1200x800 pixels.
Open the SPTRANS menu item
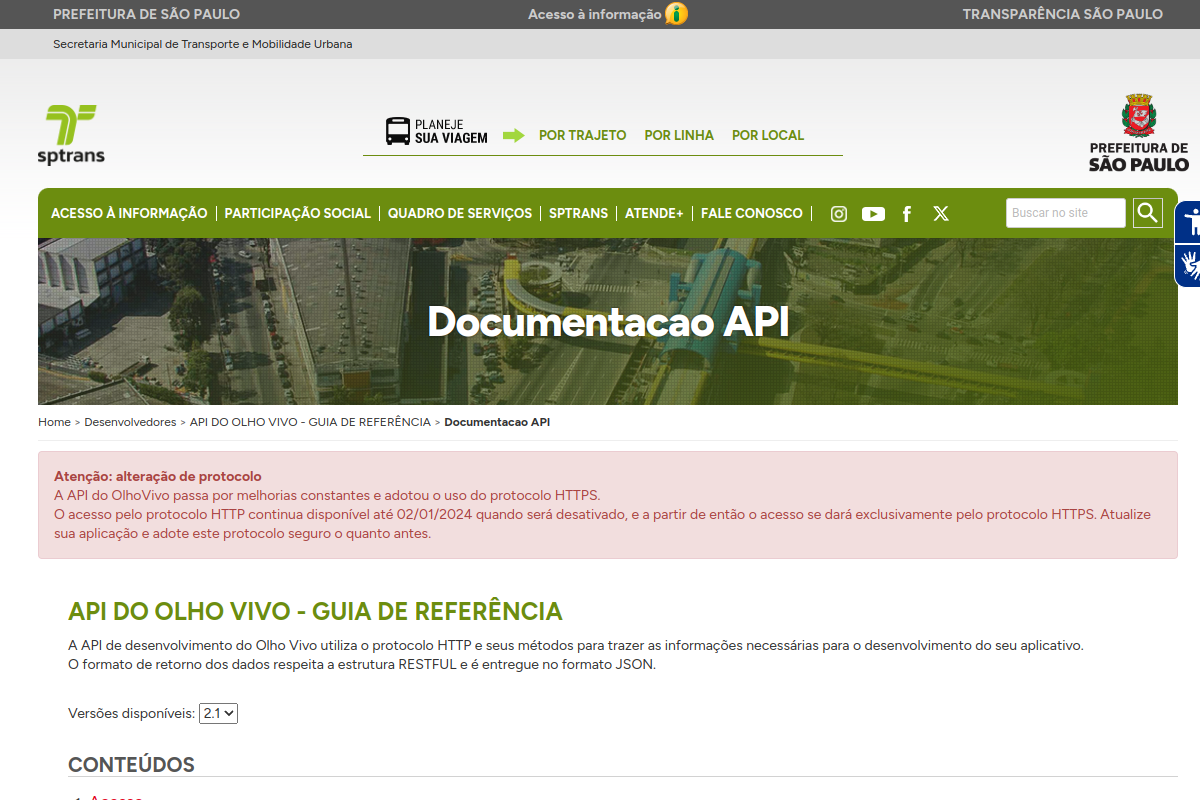(578, 213)
